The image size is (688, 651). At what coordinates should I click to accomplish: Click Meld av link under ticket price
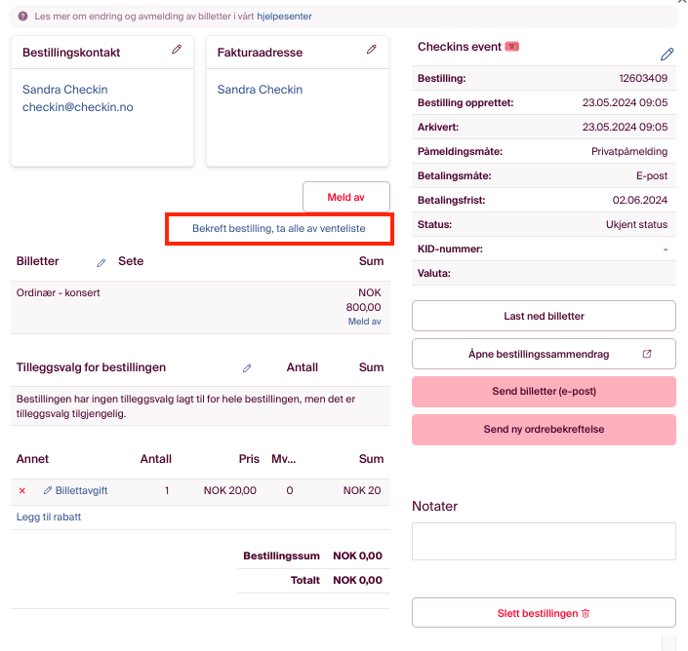[364, 321]
